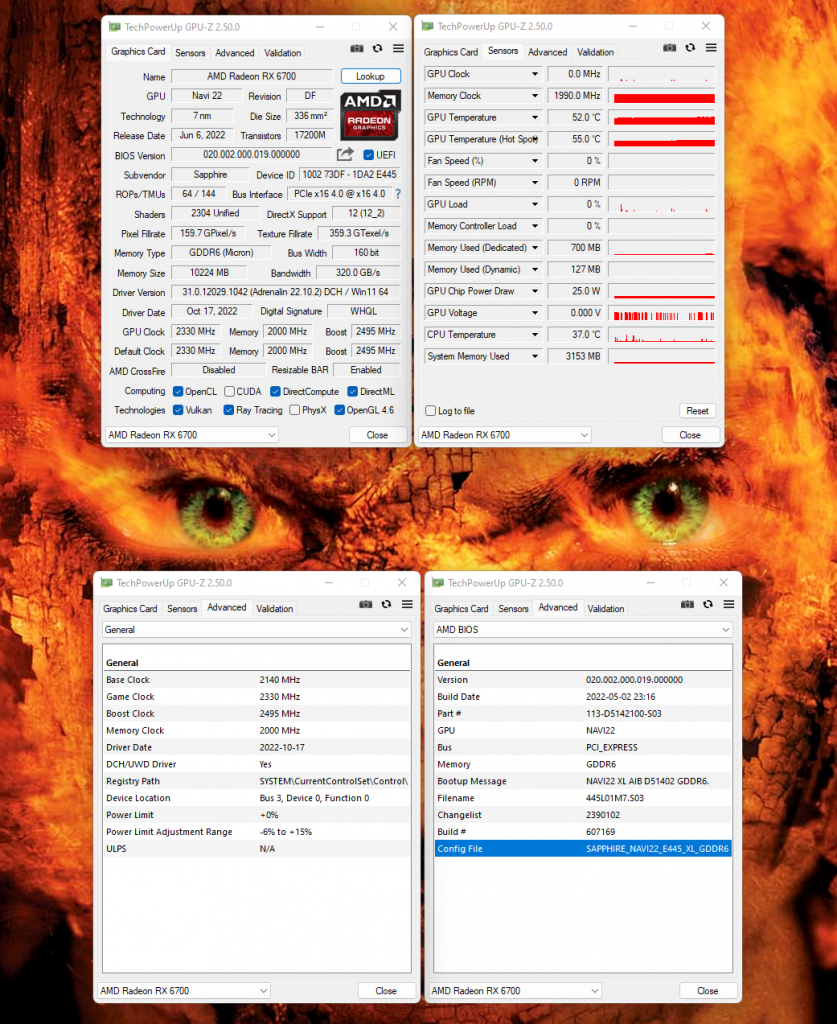Screen dimensions: 837x1024
Task: Click the Reset button in Sensors window
Action: [x=697, y=411]
